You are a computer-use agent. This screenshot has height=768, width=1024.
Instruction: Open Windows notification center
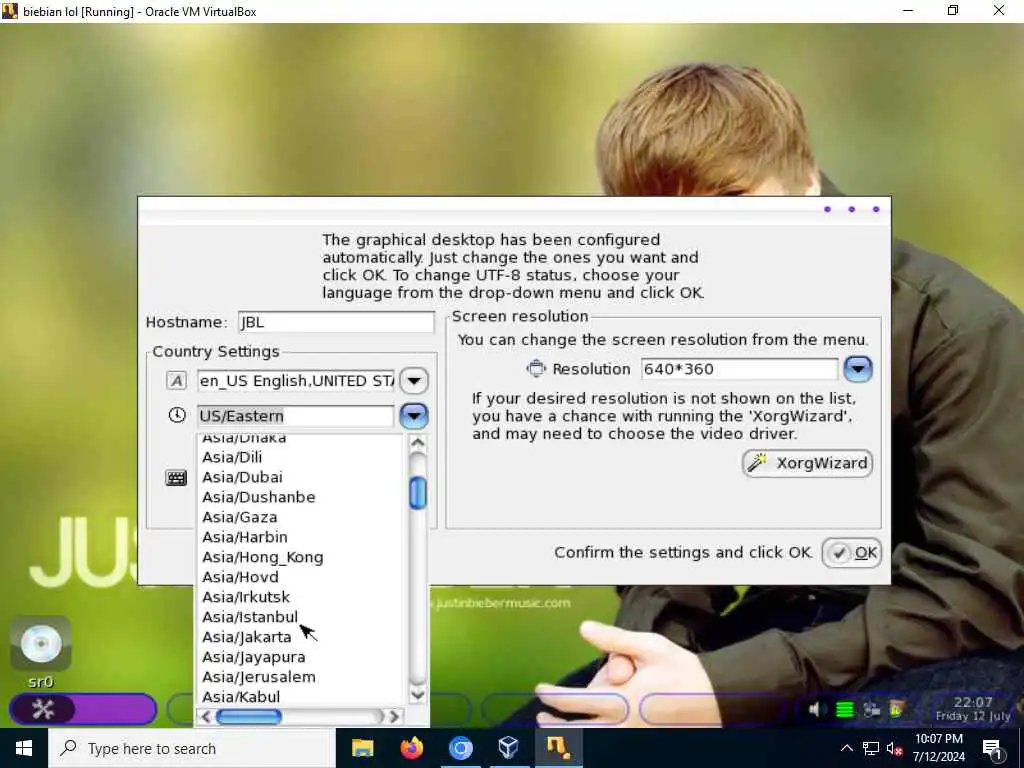[992, 749]
